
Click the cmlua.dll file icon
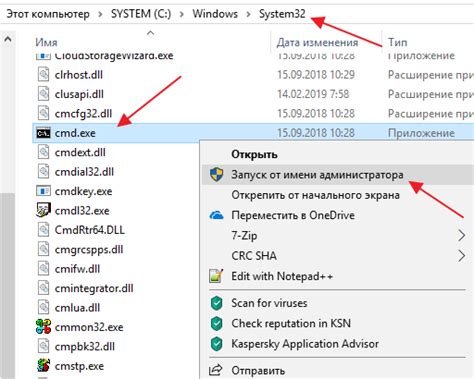click(x=43, y=307)
